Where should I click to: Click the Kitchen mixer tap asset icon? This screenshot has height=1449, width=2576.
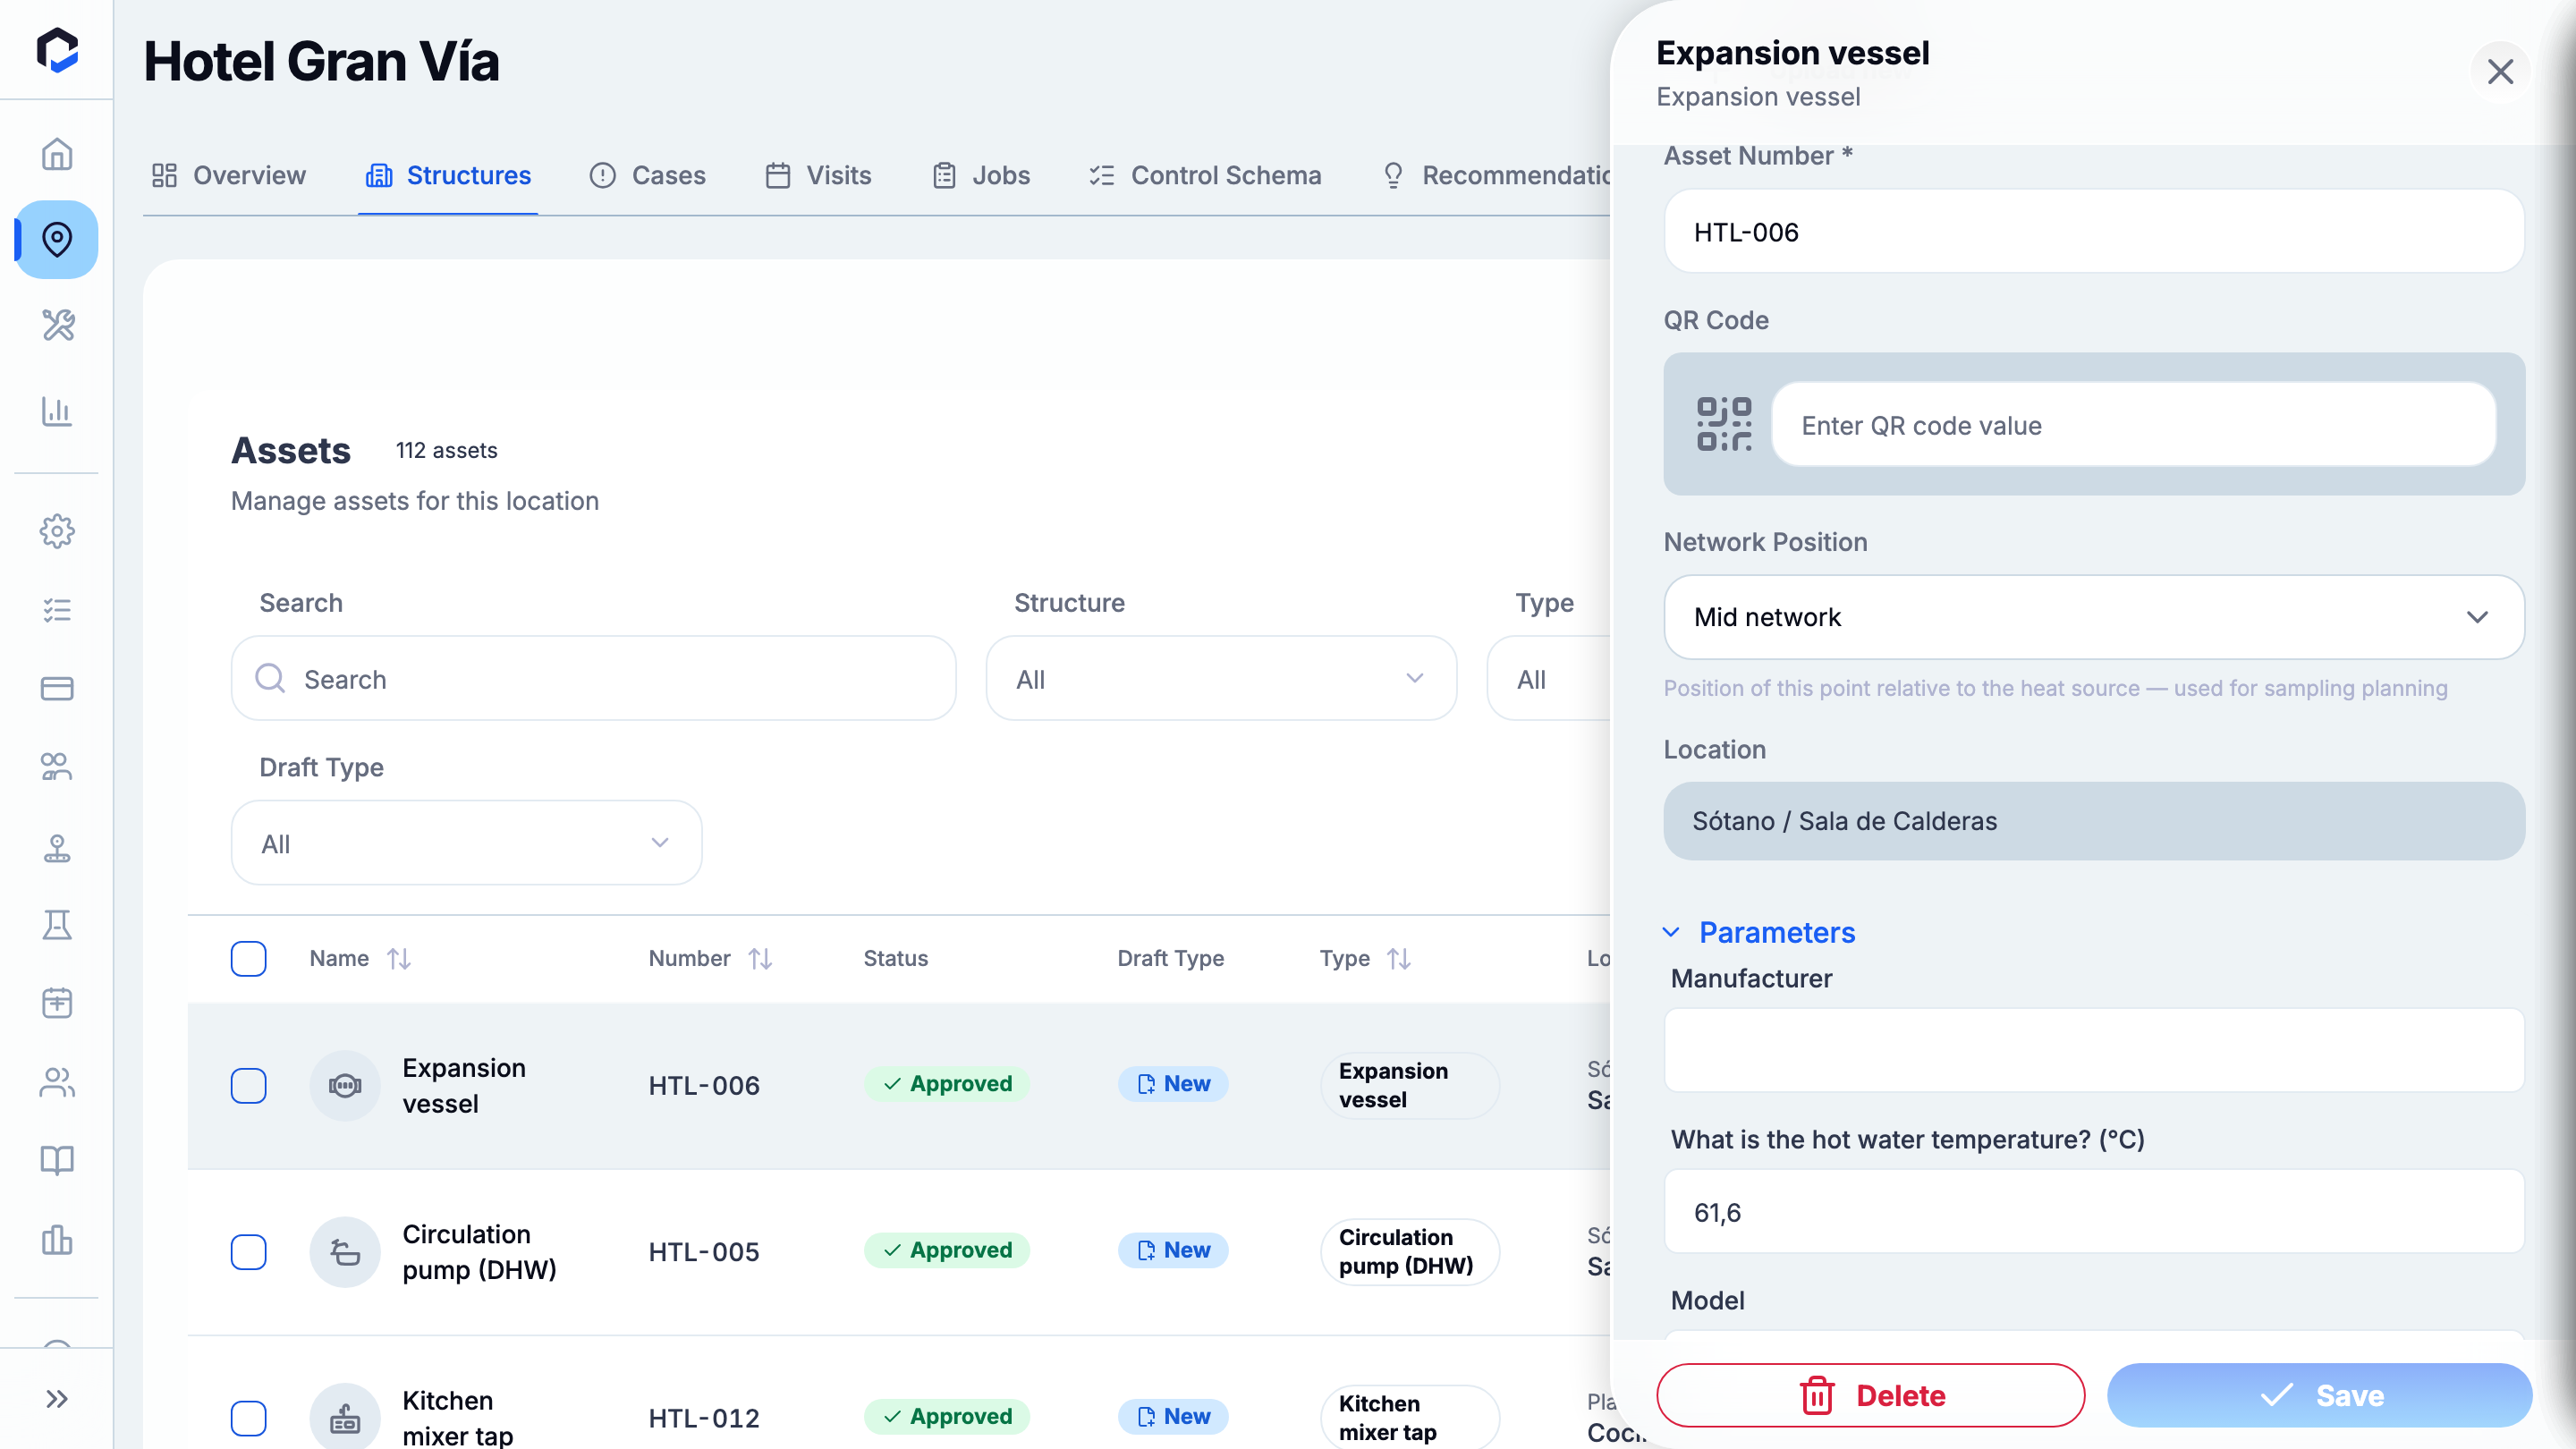pyautogui.click(x=345, y=1417)
